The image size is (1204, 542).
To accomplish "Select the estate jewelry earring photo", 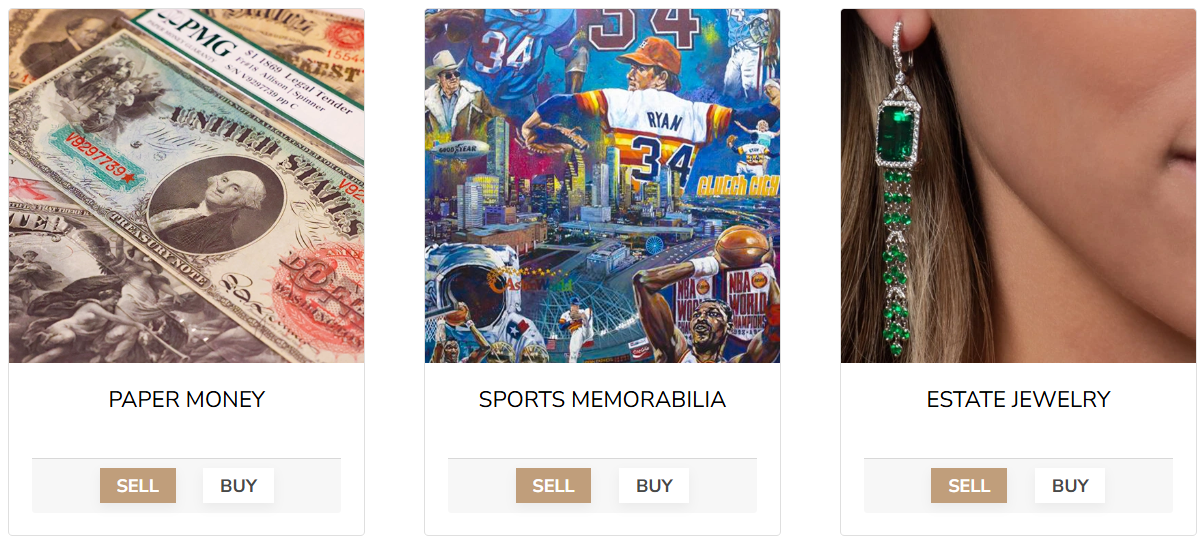I will [x=1018, y=186].
